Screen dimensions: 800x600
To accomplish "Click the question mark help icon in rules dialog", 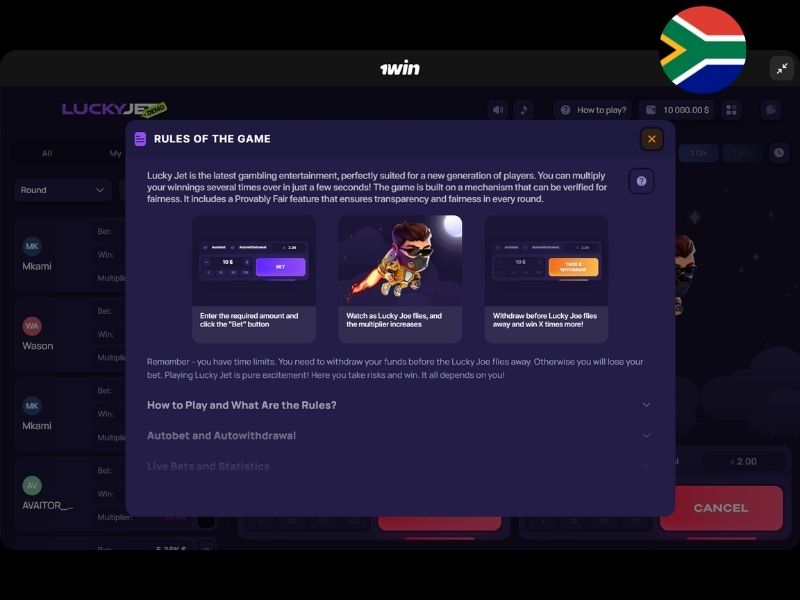I will tap(641, 181).
